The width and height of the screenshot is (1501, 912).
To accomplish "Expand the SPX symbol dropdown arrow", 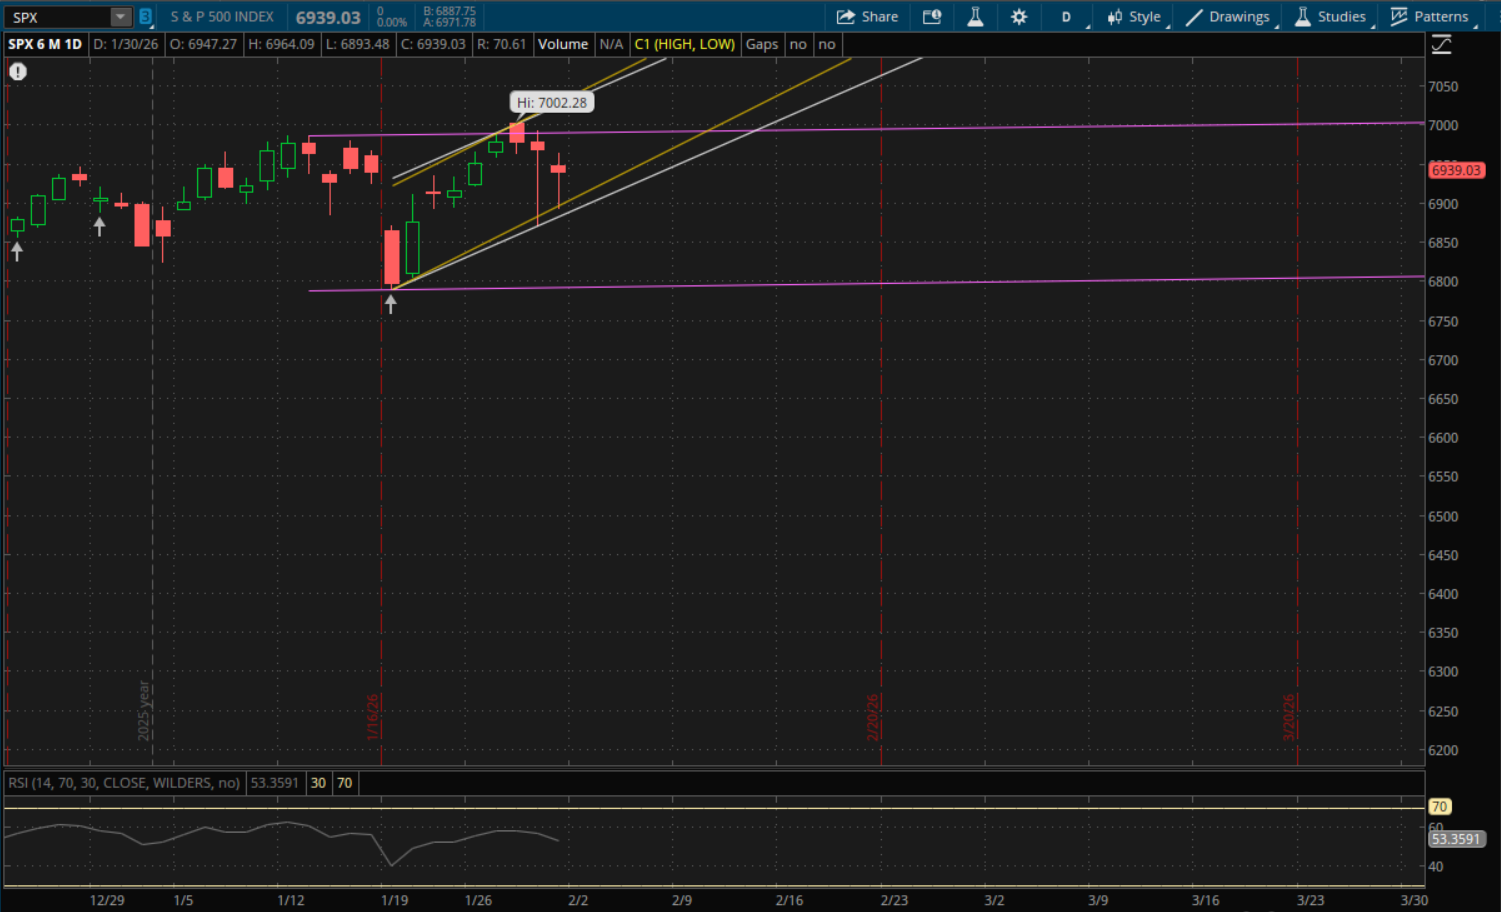I will (120, 17).
